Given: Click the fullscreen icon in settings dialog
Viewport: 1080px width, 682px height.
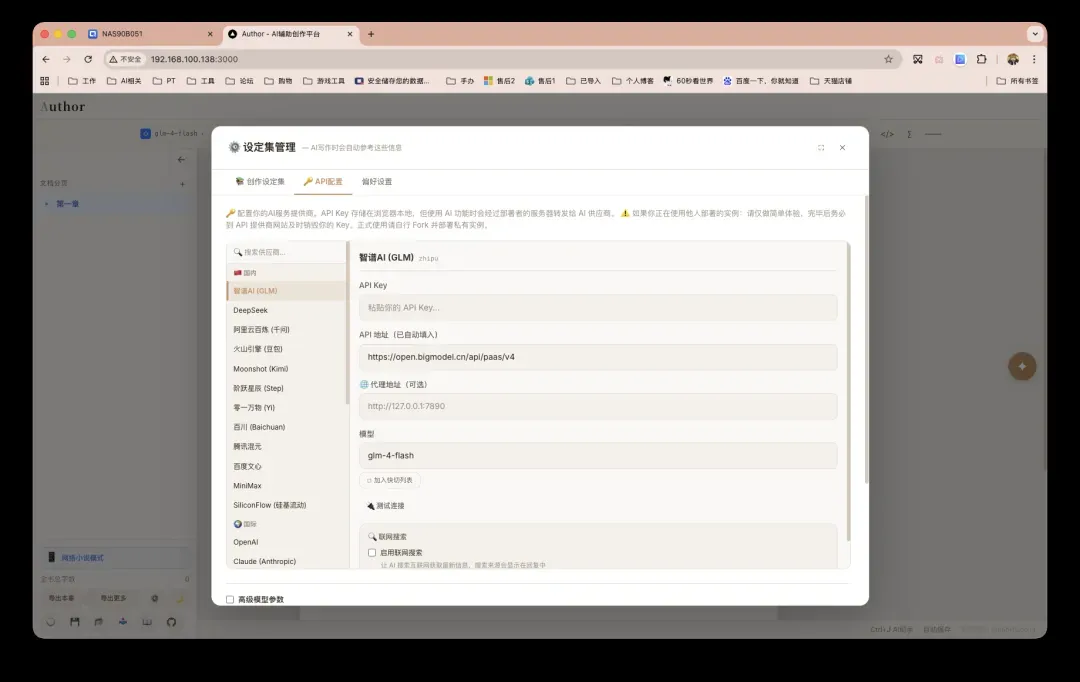Looking at the screenshot, I should [x=821, y=147].
